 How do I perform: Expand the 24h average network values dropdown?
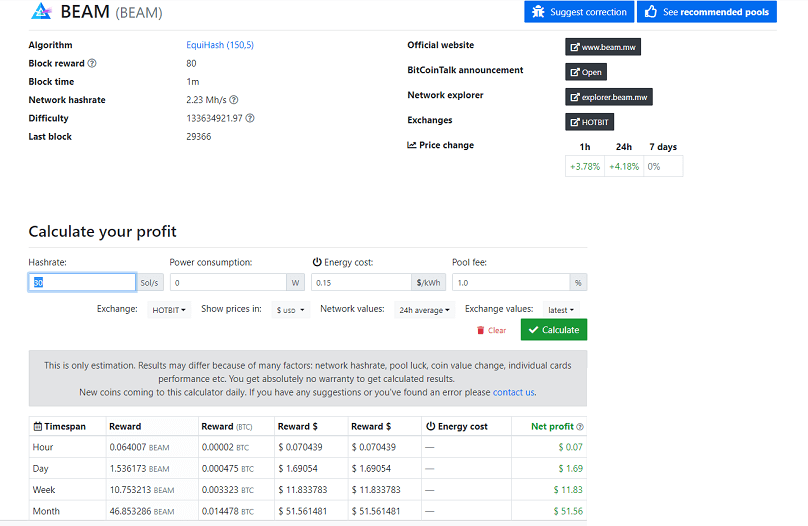(424, 310)
